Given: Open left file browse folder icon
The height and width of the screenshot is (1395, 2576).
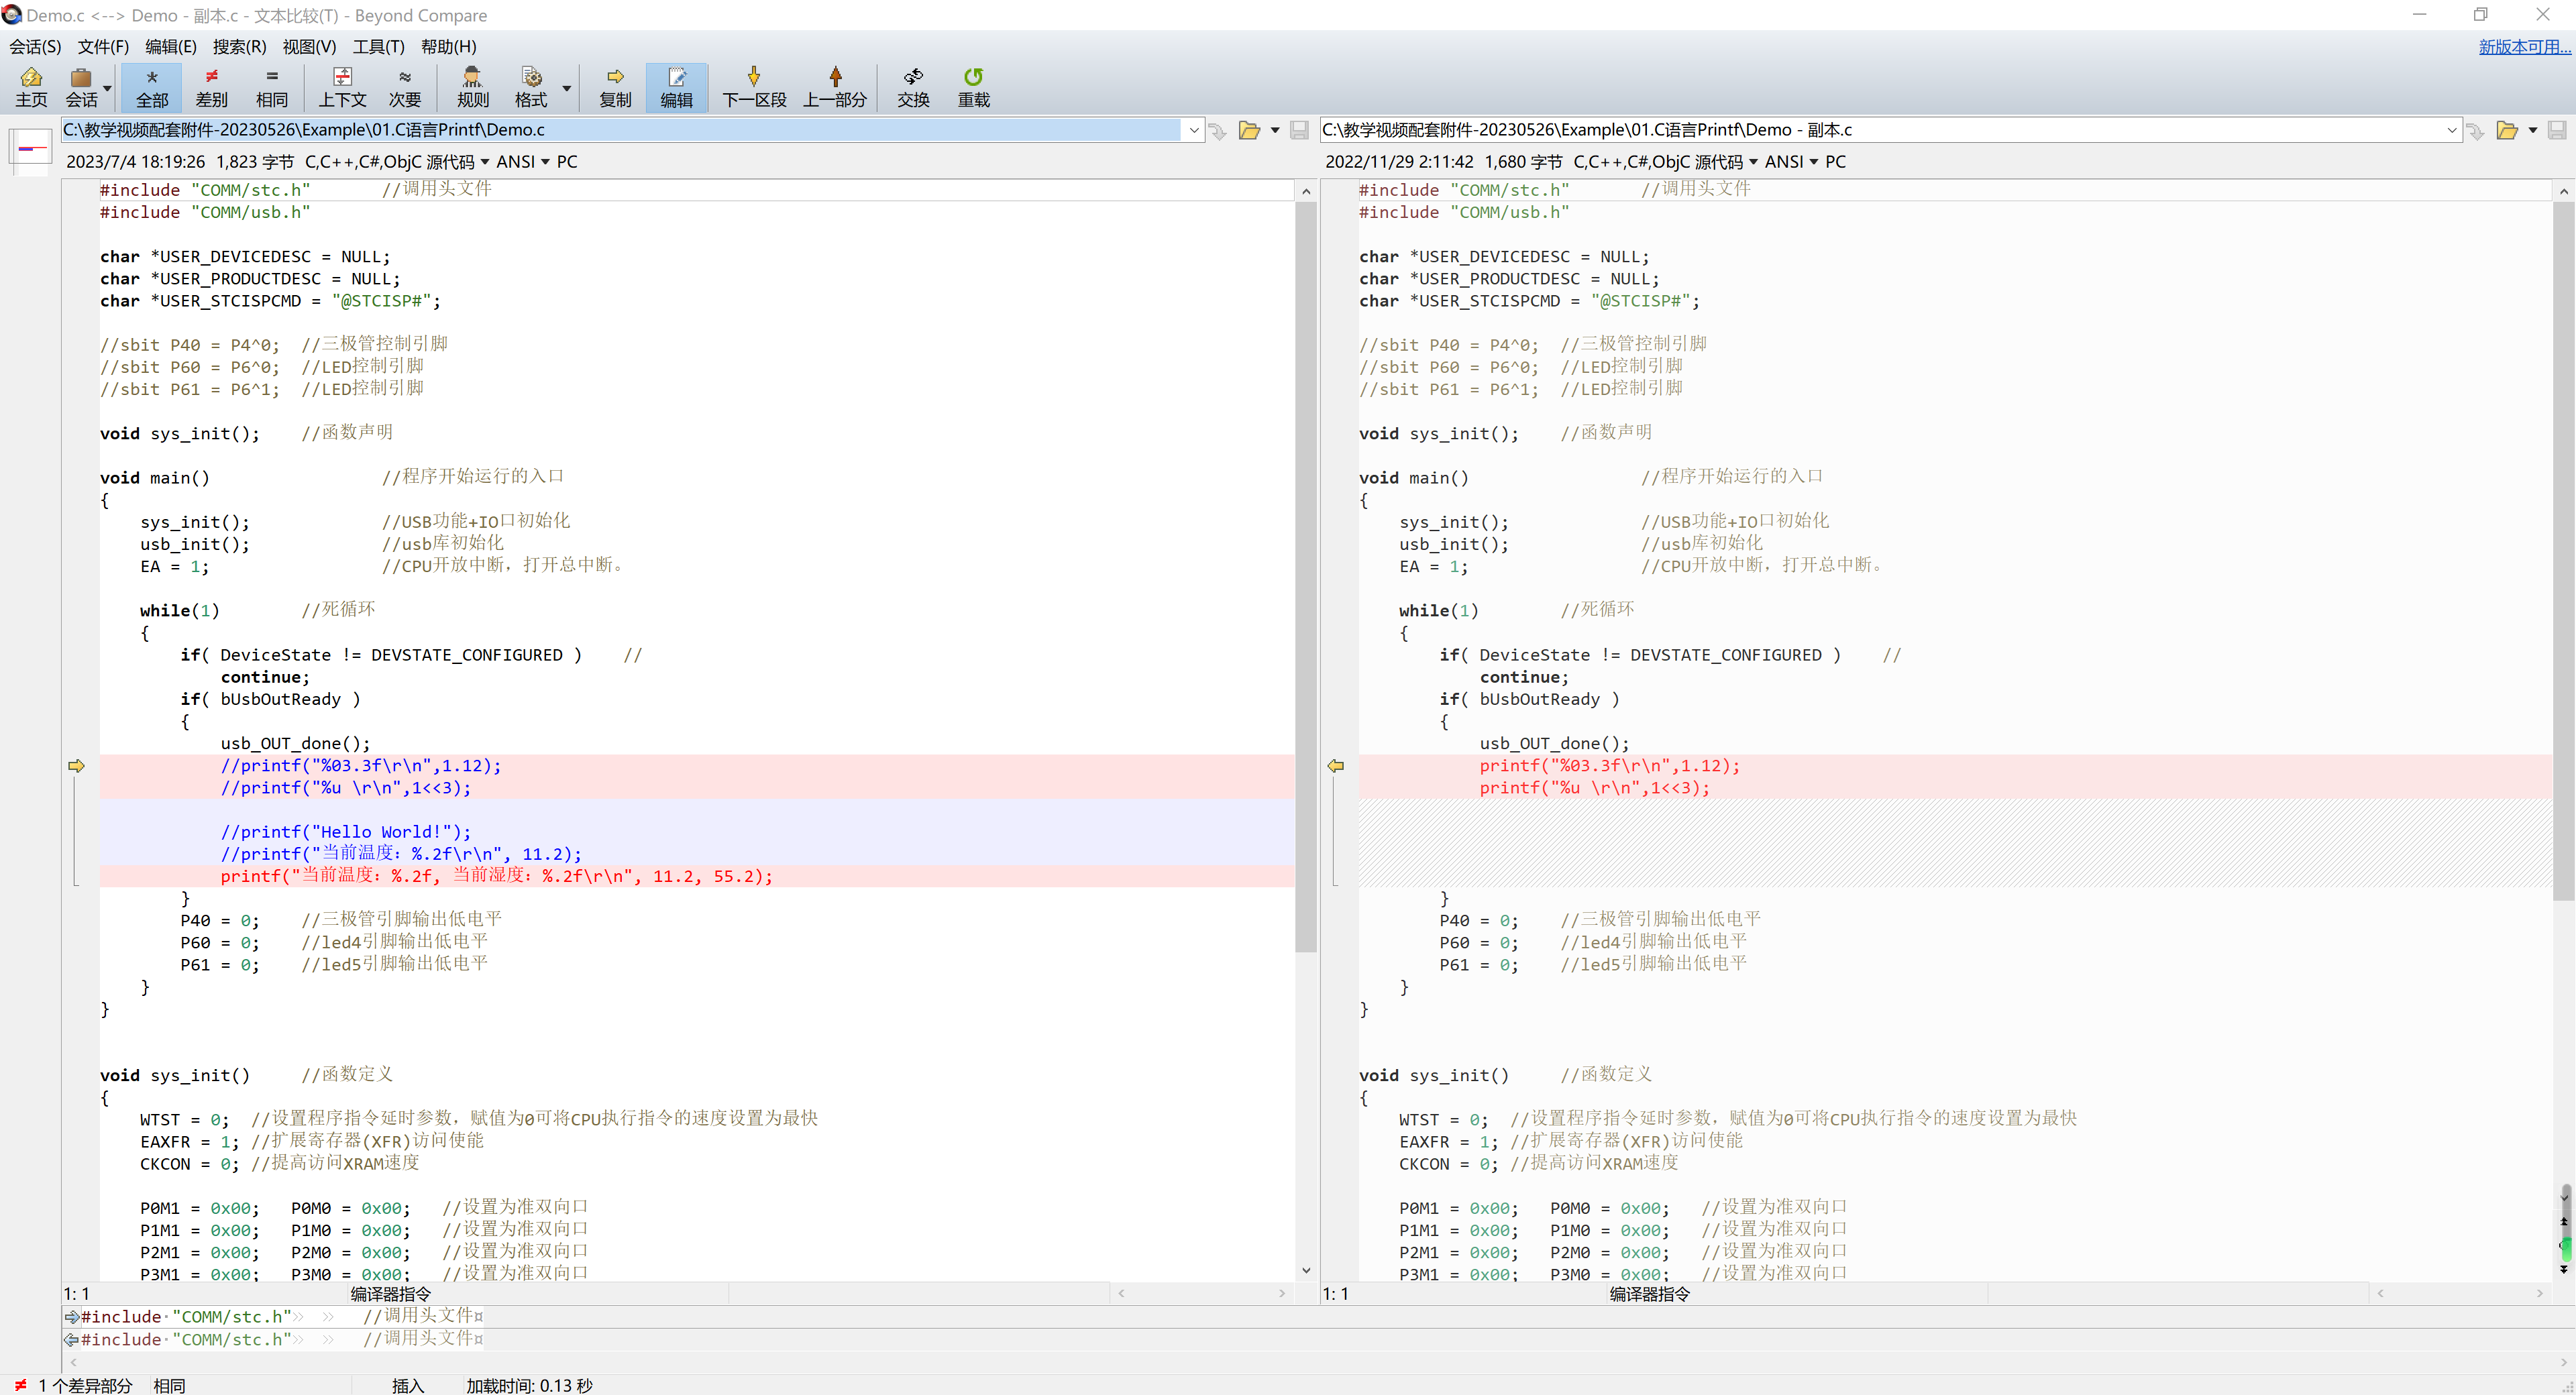Looking at the screenshot, I should click(x=1249, y=130).
